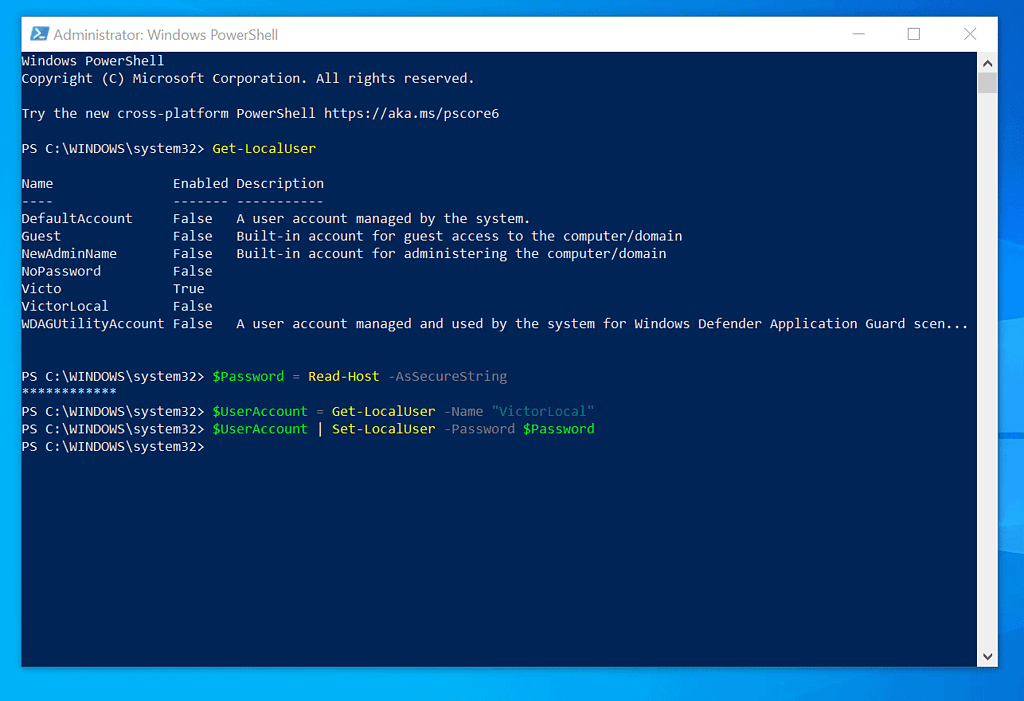Click the "Guest" user name
The height and width of the screenshot is (701, 1024).
(41, 236)
